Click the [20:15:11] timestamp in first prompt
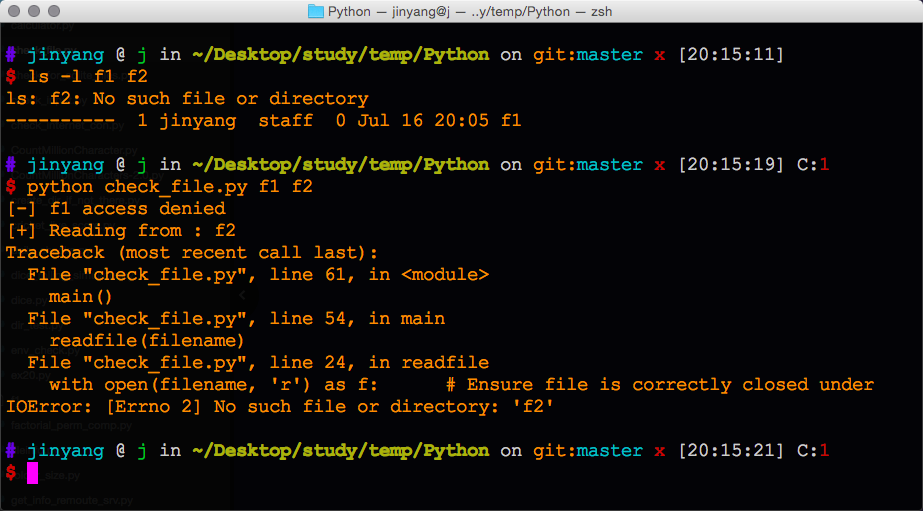The image size is (923, 511). point(731,55)
